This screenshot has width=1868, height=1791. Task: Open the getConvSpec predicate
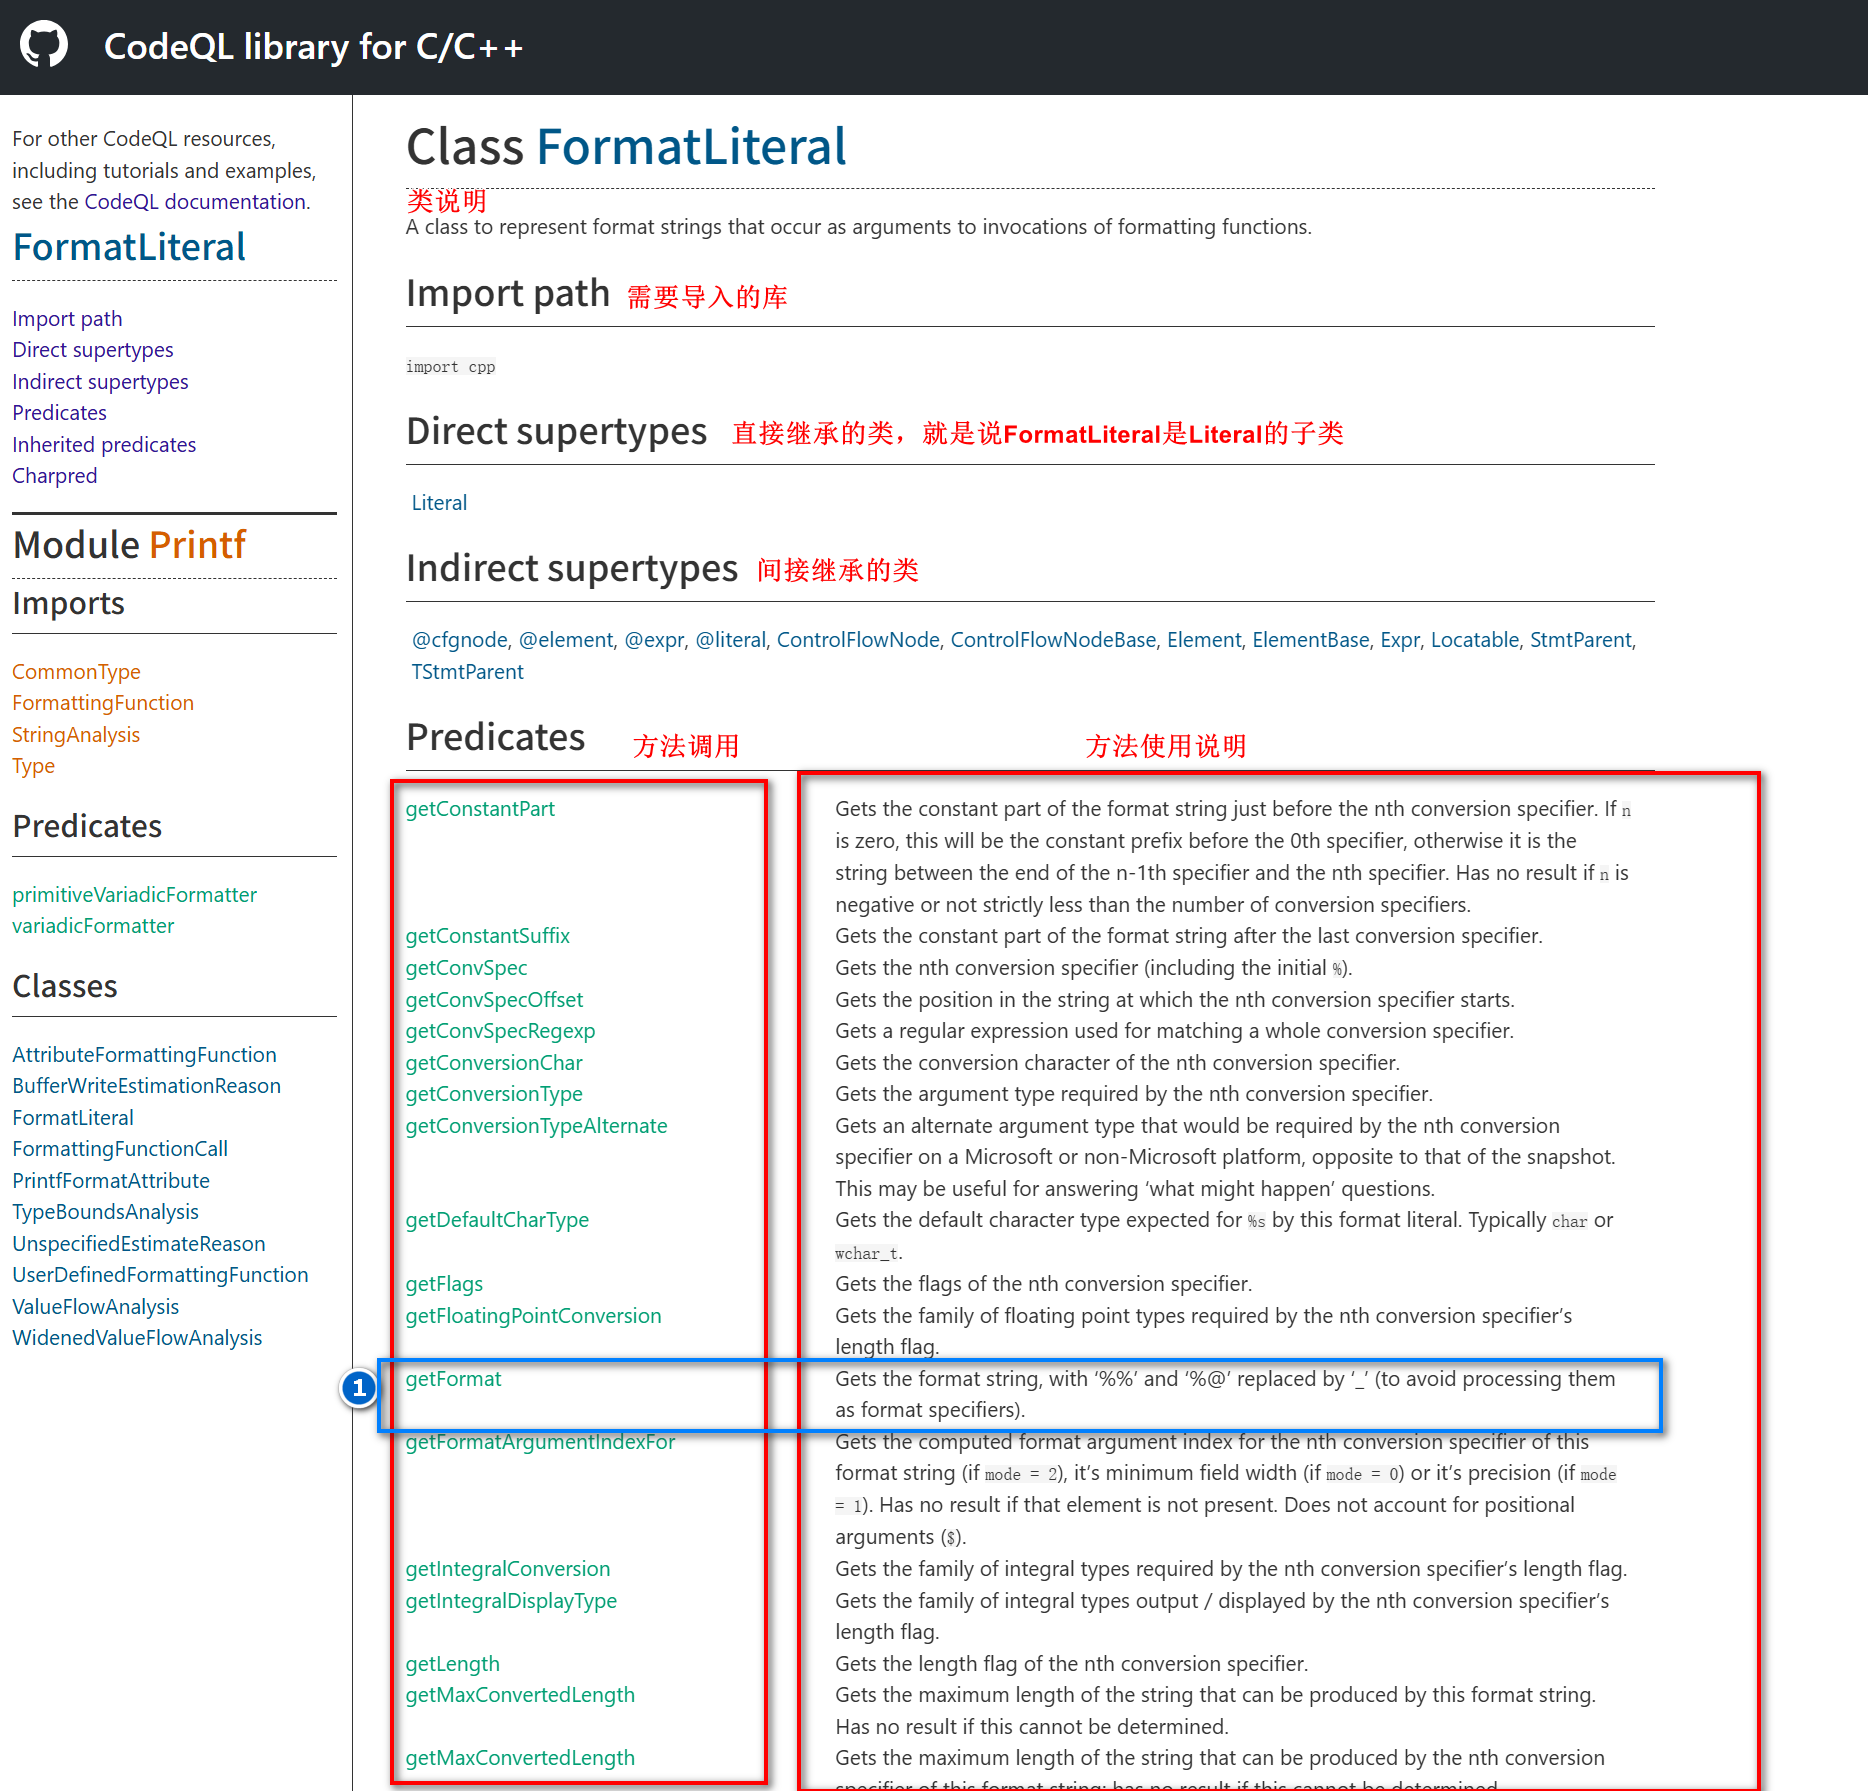466,968
